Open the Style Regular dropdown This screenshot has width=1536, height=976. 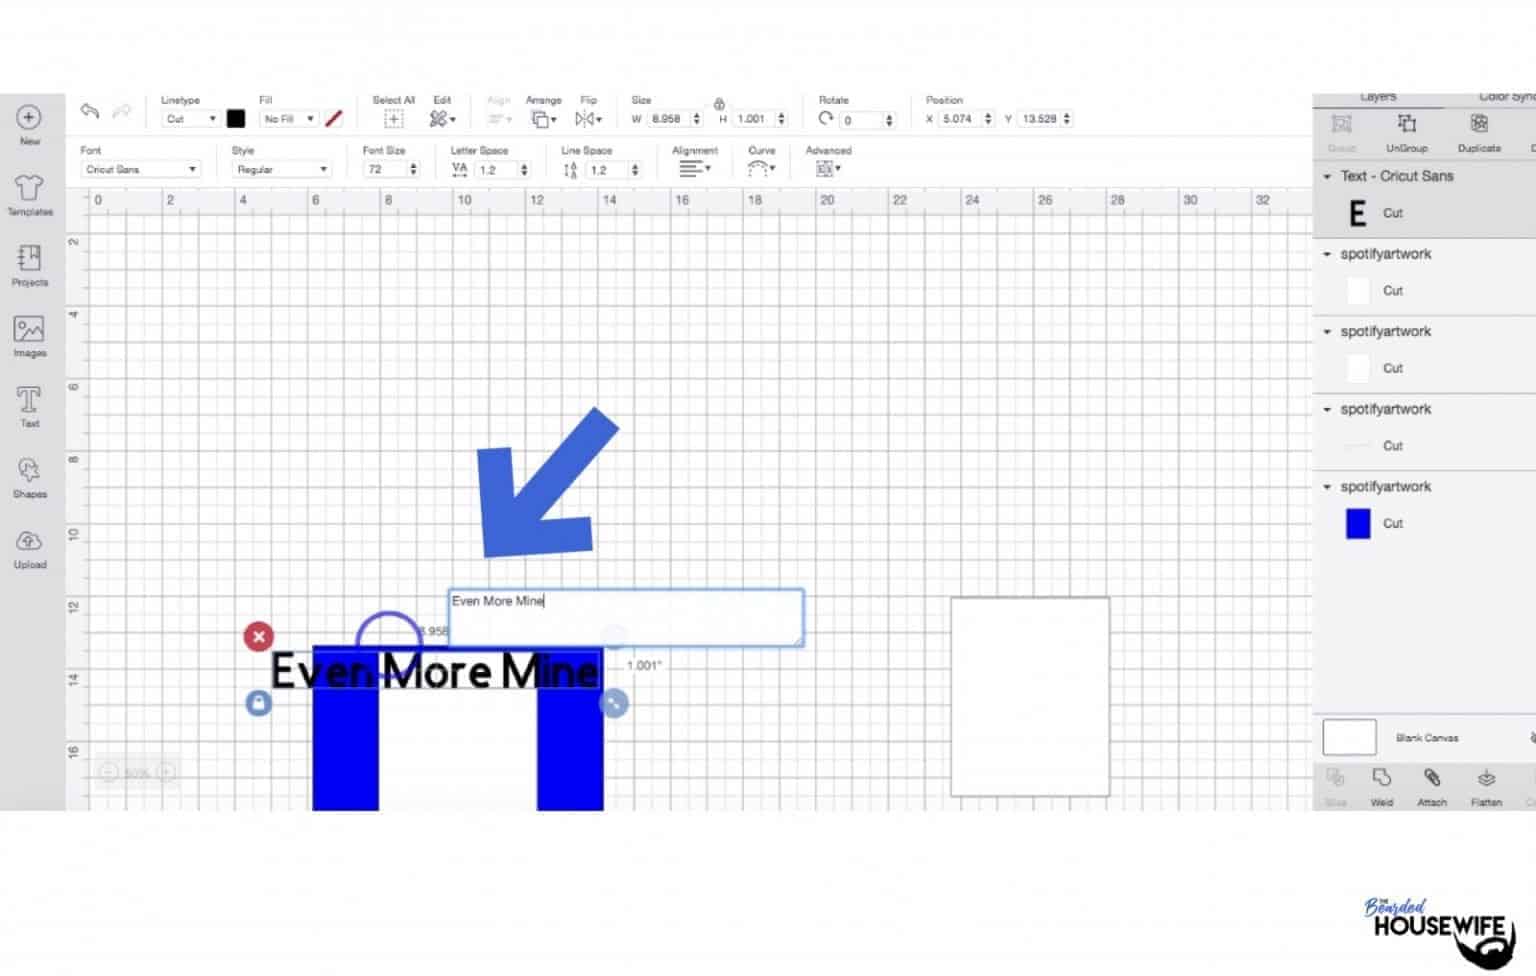click(281, 170)
